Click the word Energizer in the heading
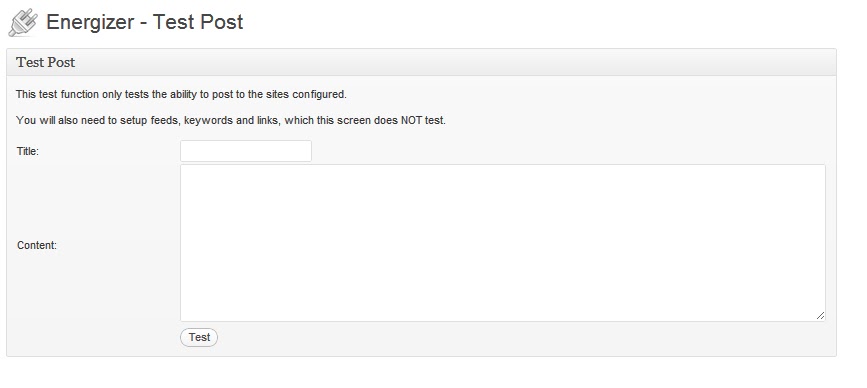 click(90, 23)
